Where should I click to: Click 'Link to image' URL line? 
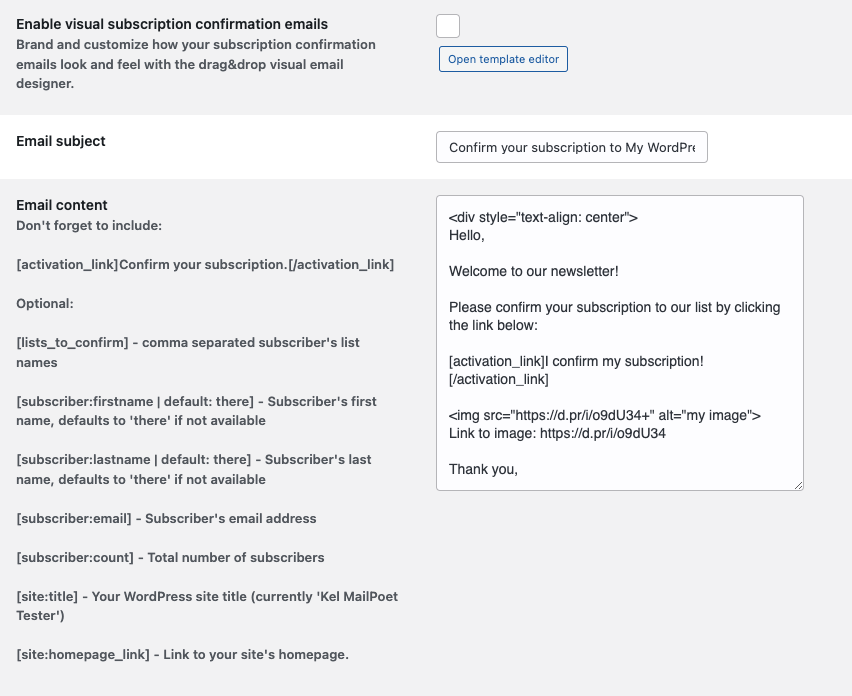point(557,434)
